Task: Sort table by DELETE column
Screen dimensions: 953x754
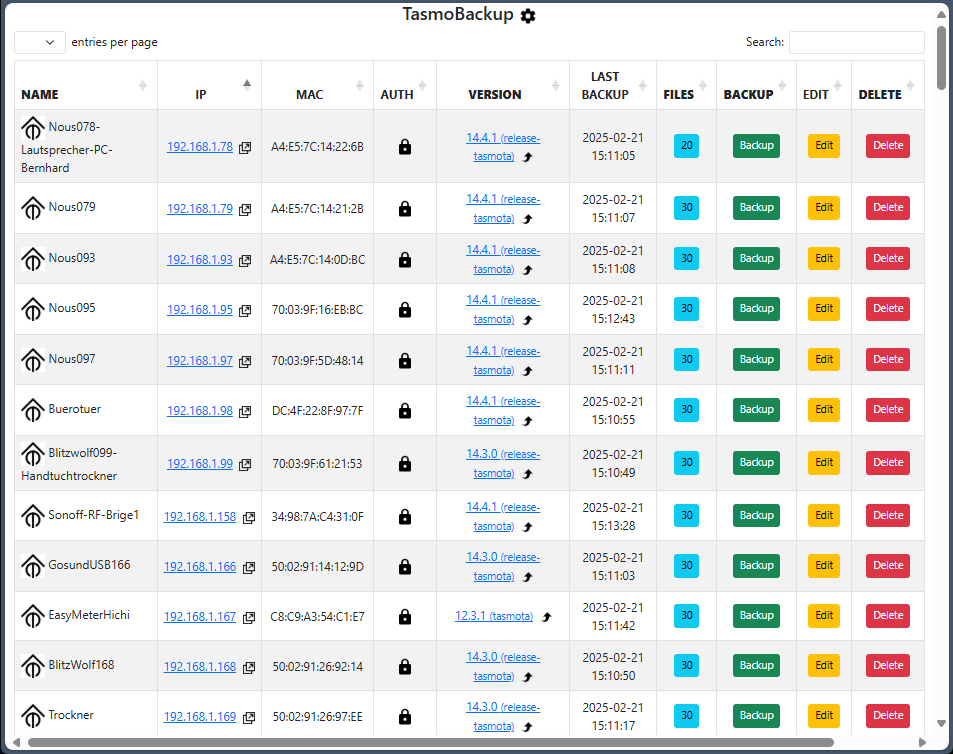Action: pos(887,85)
